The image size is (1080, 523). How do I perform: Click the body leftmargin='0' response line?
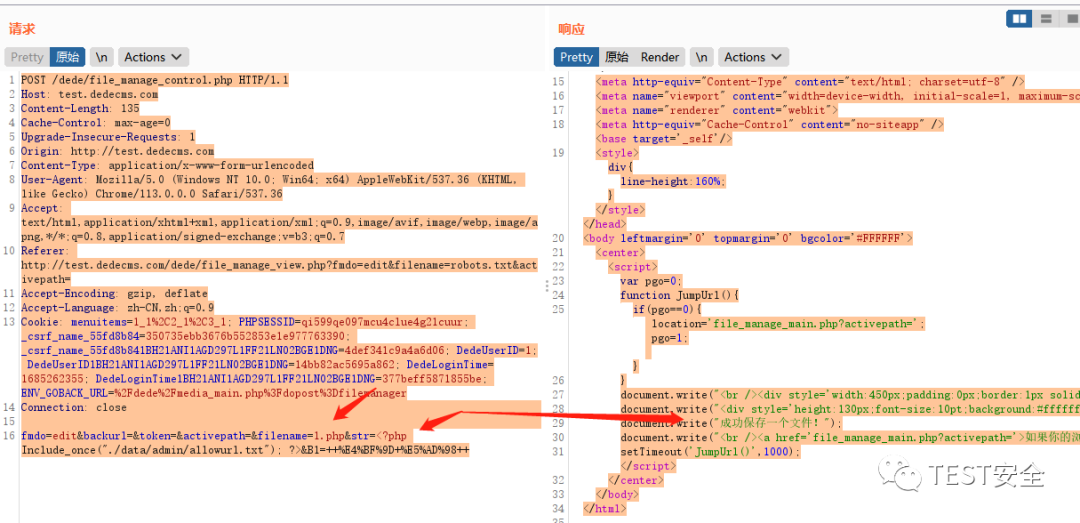point(748,238)
